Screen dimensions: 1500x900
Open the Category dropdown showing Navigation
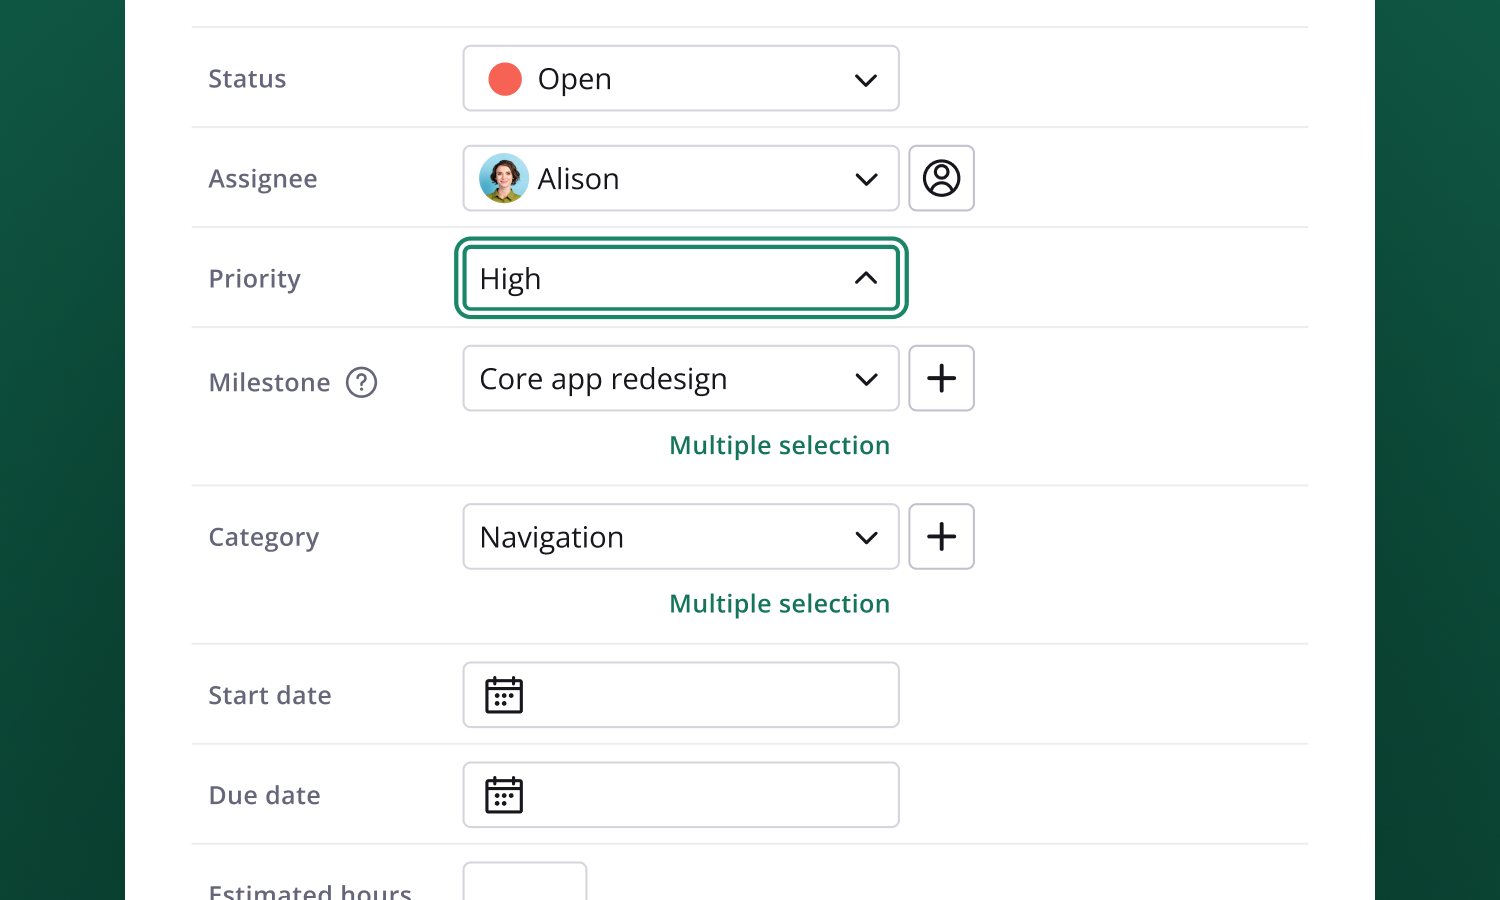681,537
